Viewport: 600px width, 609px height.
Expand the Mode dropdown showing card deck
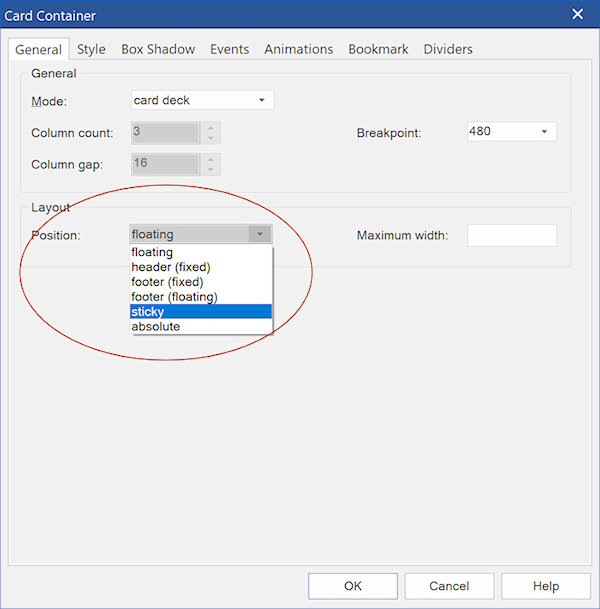(261, 100)
